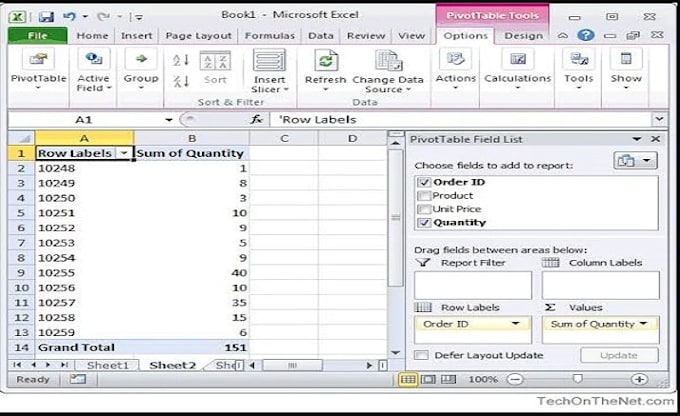Click the Excel Help question mark icon
Viewport: 680px width, 416px height.
tap(585, 35)
